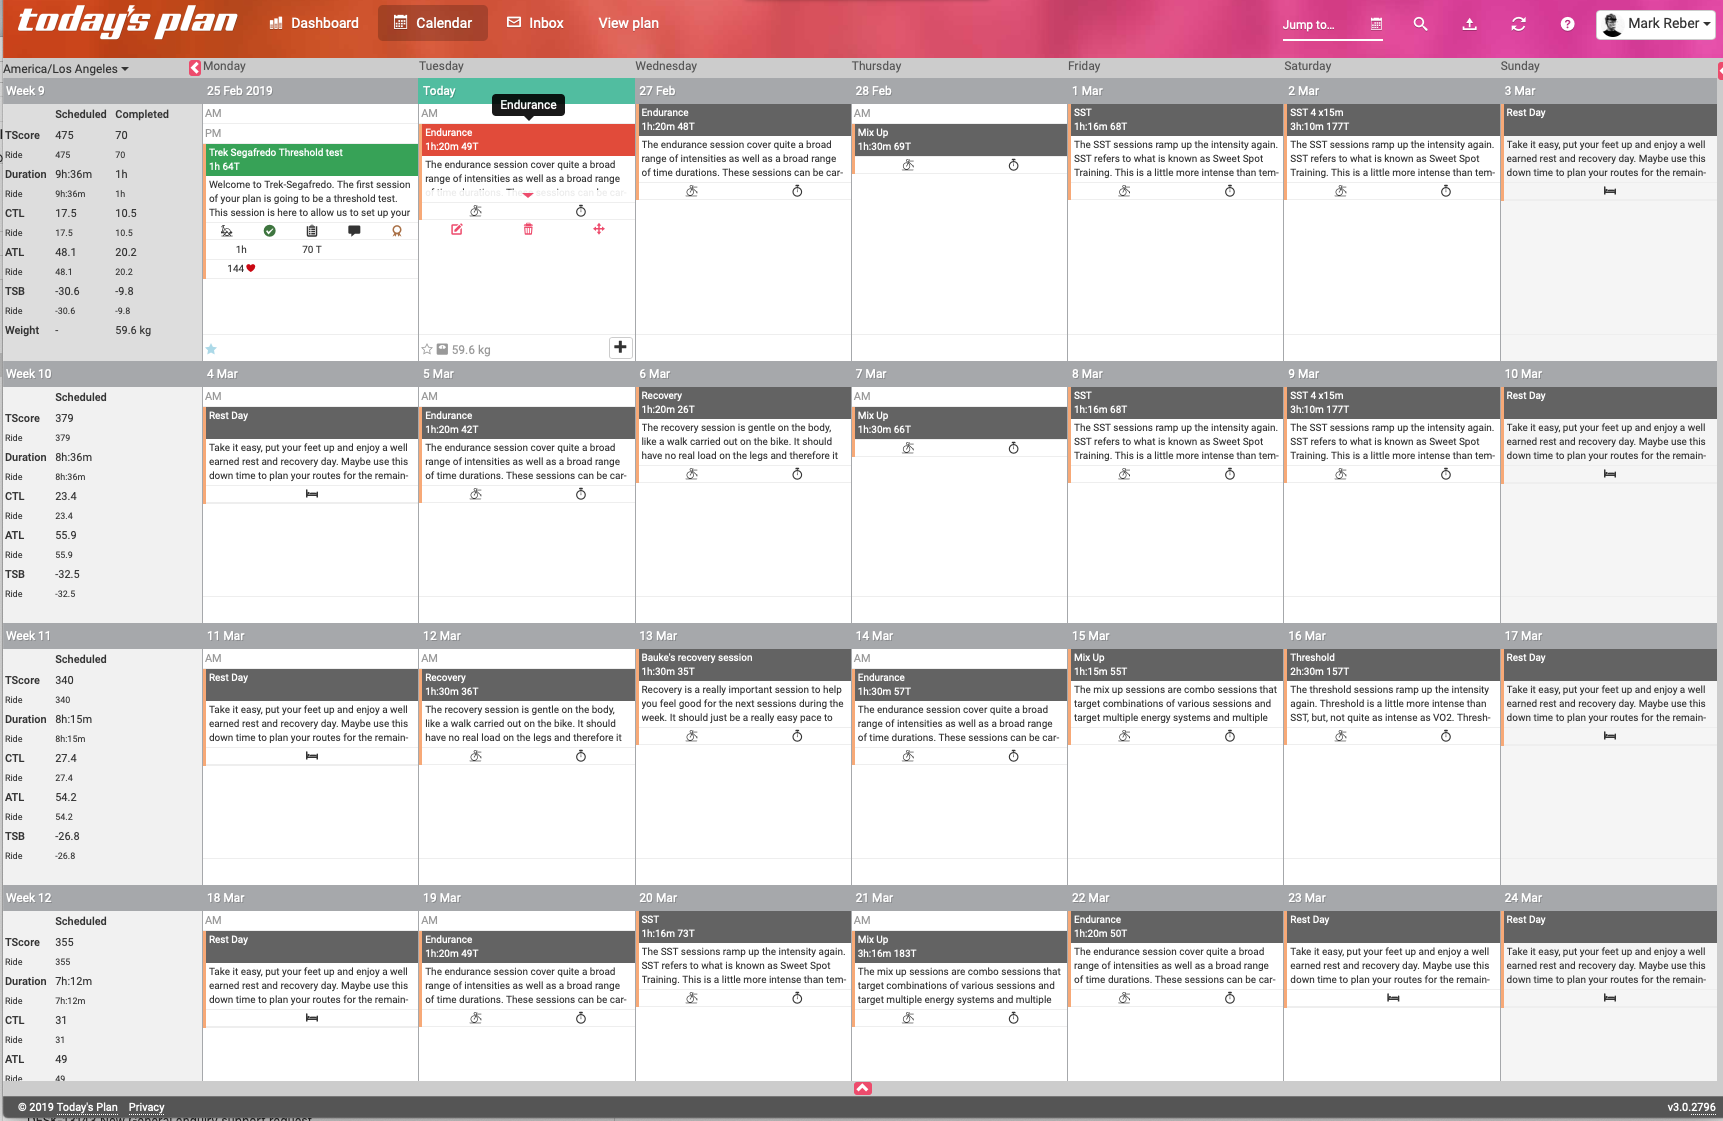The width and height of the screenshot is (1723, 1121).
Task: Open the help question mark icon
Action: 1567,24
